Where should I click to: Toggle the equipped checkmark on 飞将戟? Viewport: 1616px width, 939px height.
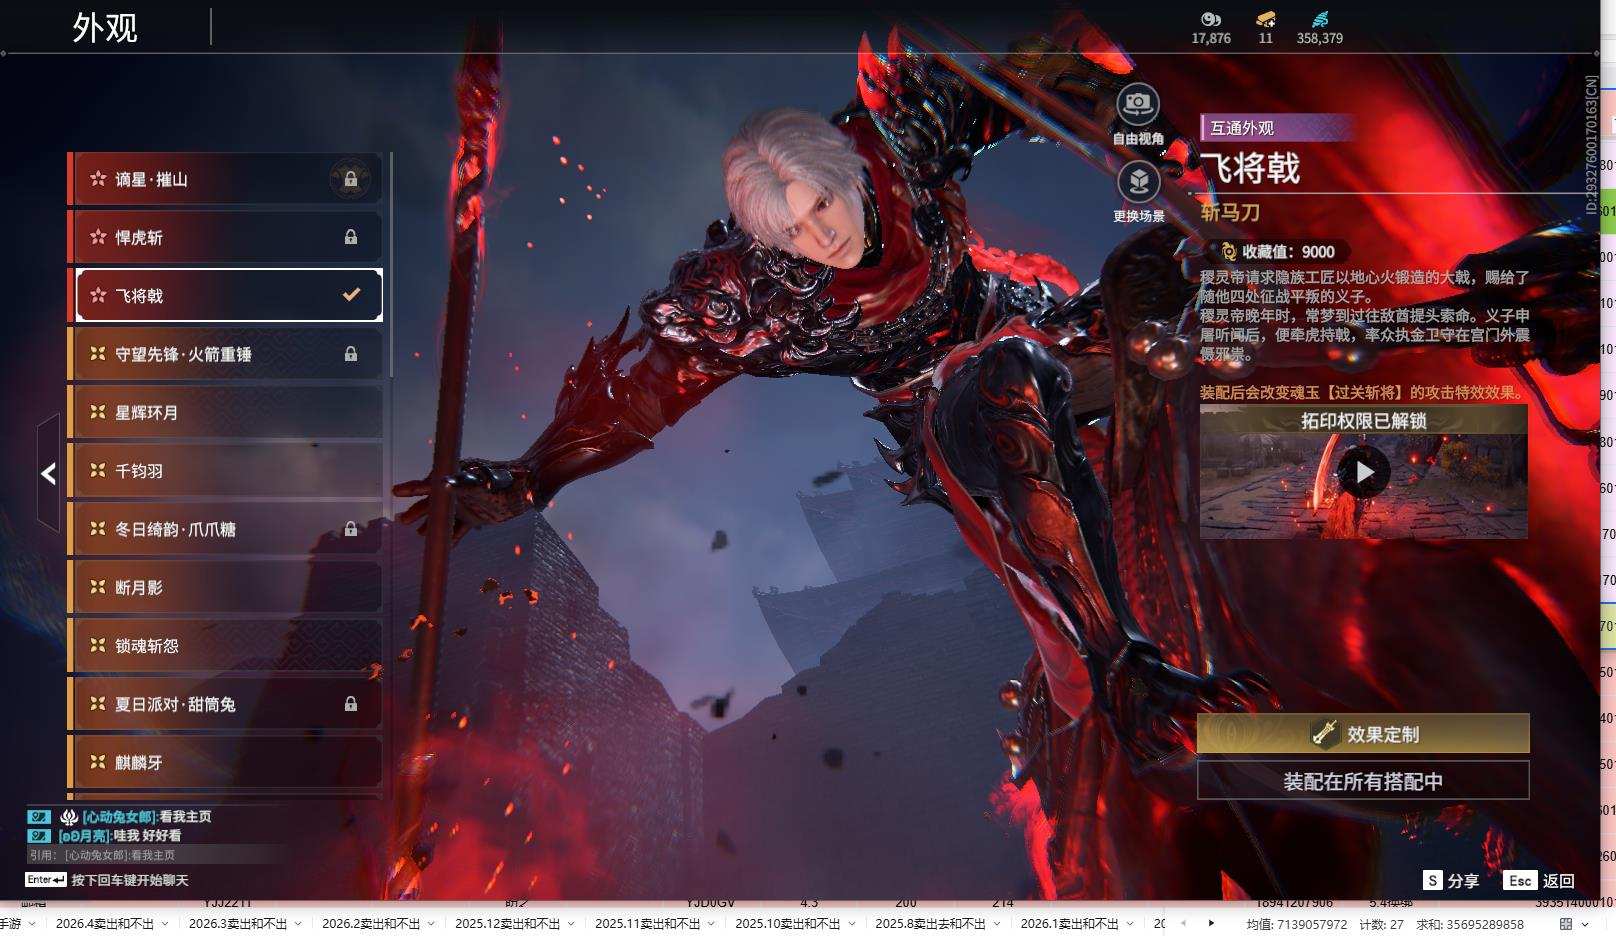click(351, 295)
